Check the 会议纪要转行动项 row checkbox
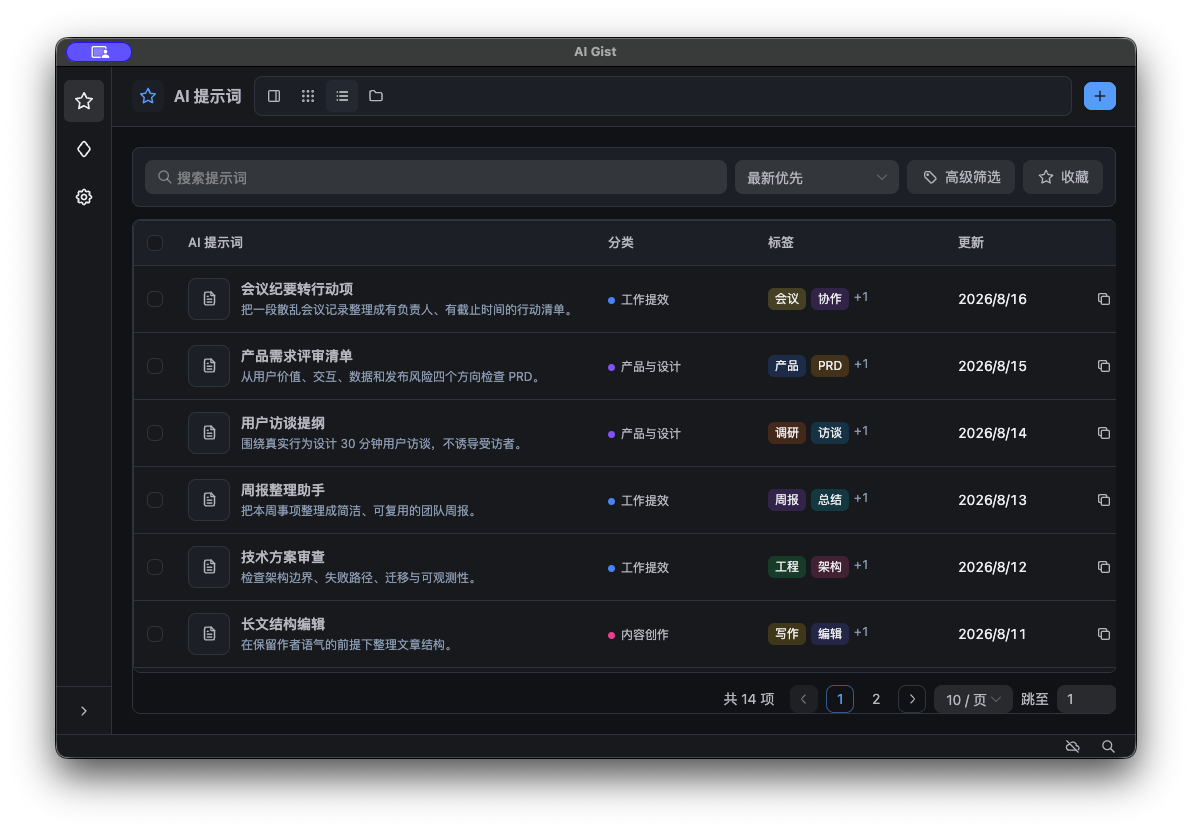The image size is (1192, 832). tap(155, 299)
